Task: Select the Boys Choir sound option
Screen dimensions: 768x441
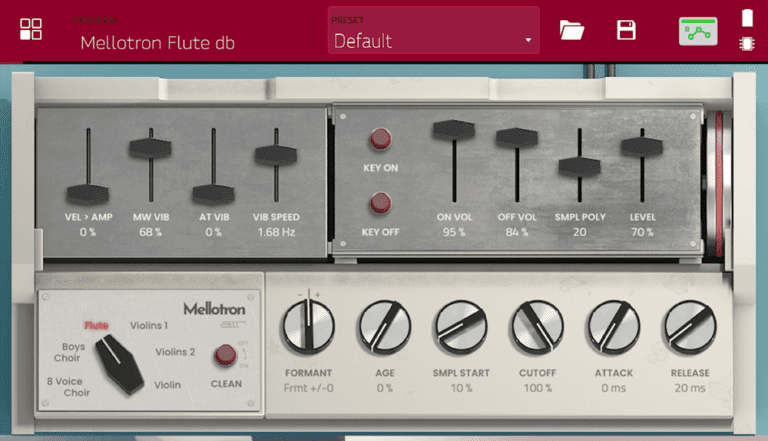Action: [x=66, y=353]
